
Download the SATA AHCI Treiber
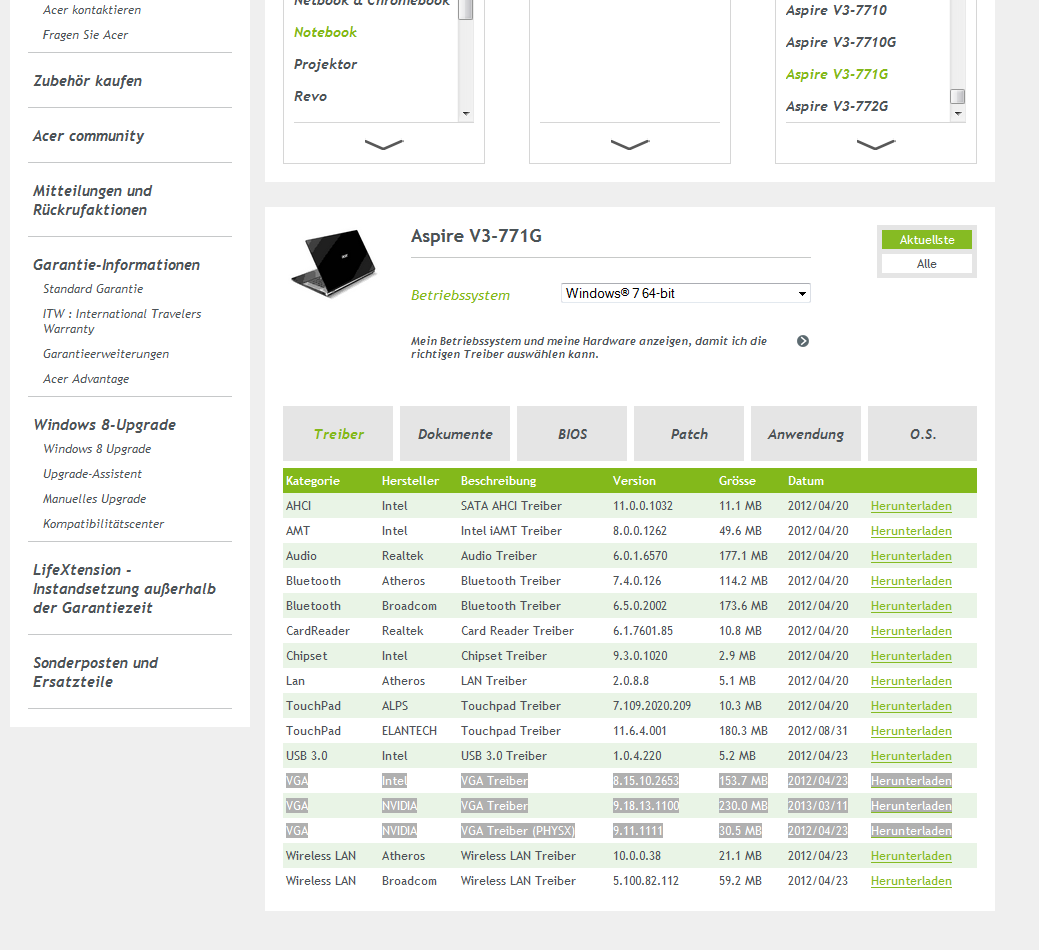911,506
